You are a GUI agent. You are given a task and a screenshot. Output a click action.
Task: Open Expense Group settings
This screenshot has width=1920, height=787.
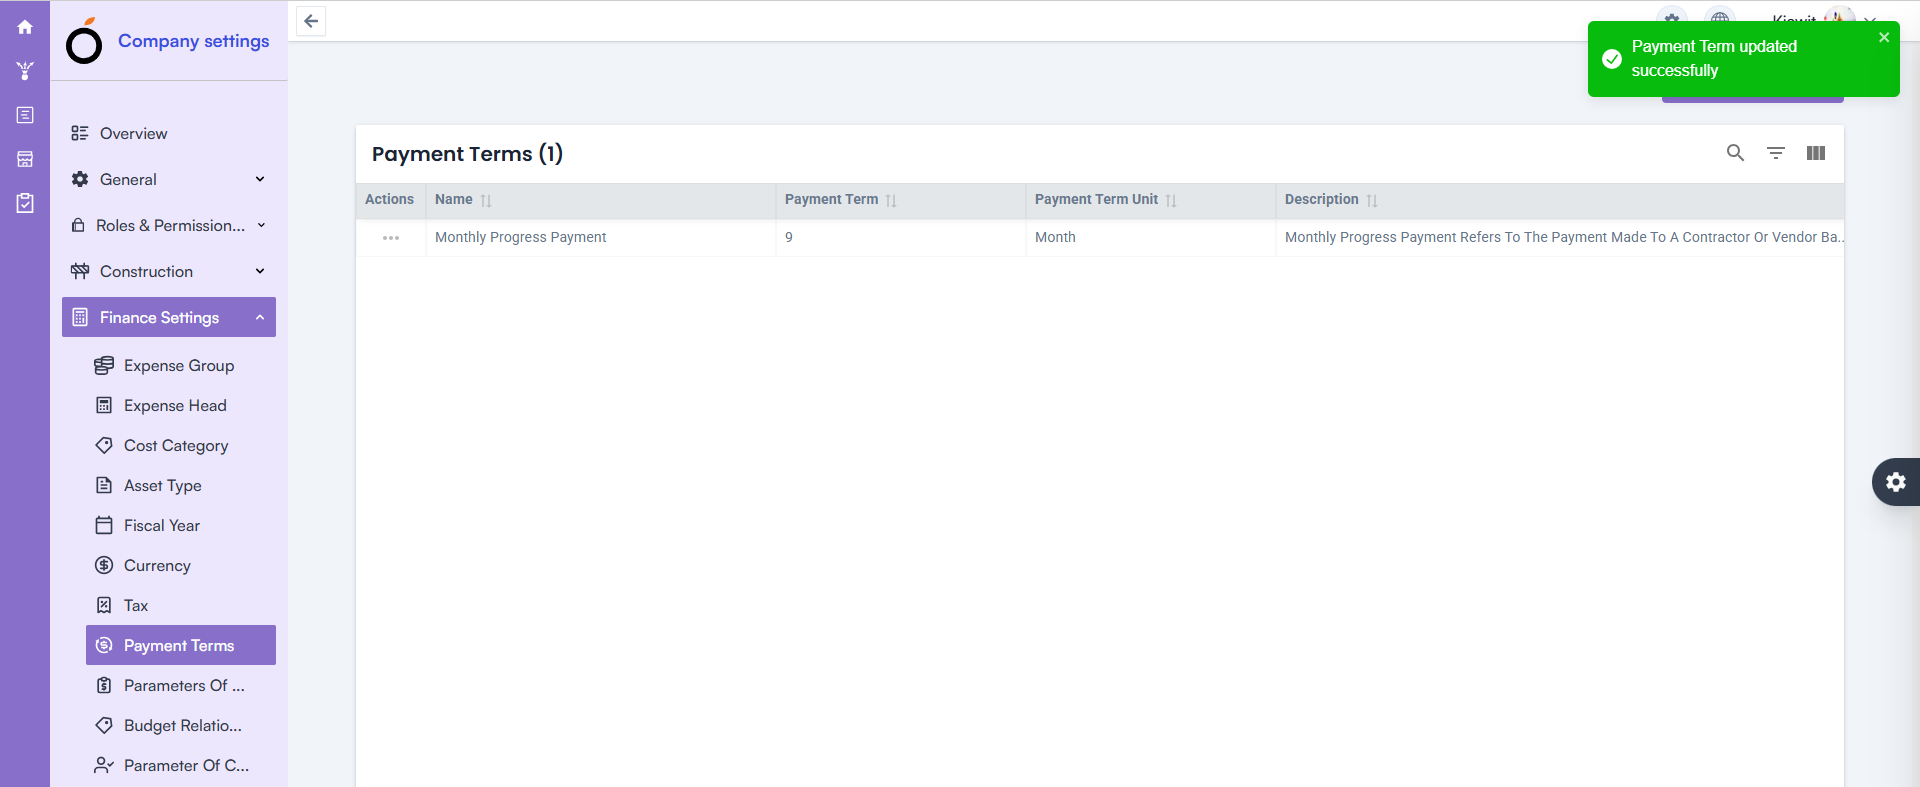(x=180, y=365)
